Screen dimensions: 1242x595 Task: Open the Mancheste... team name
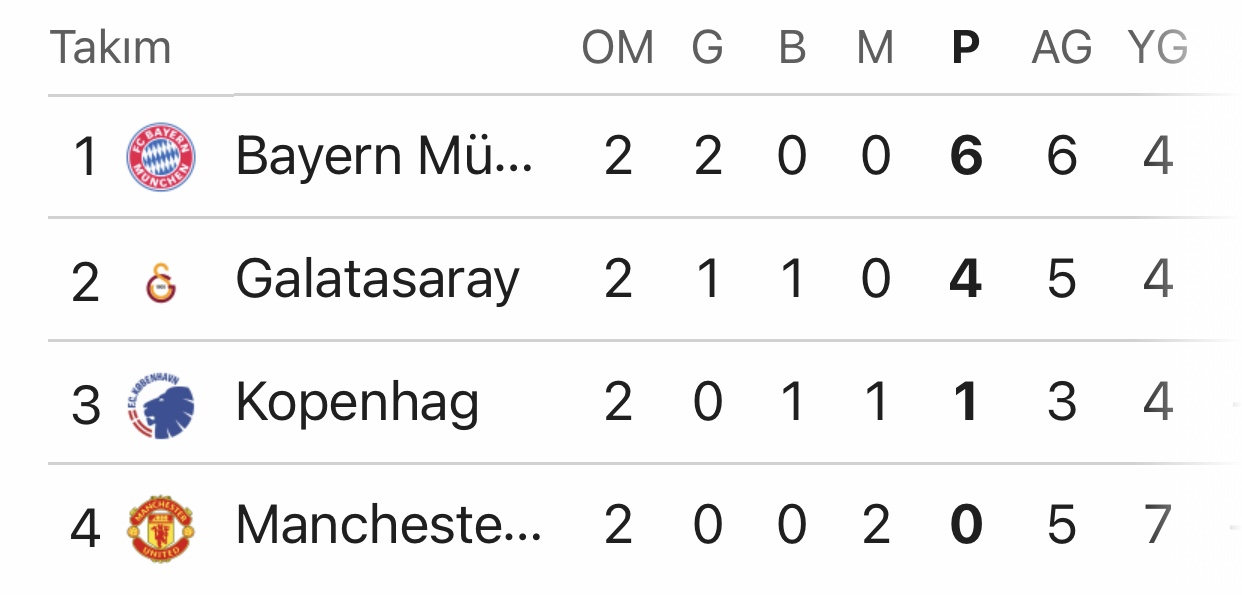point(388,526)
